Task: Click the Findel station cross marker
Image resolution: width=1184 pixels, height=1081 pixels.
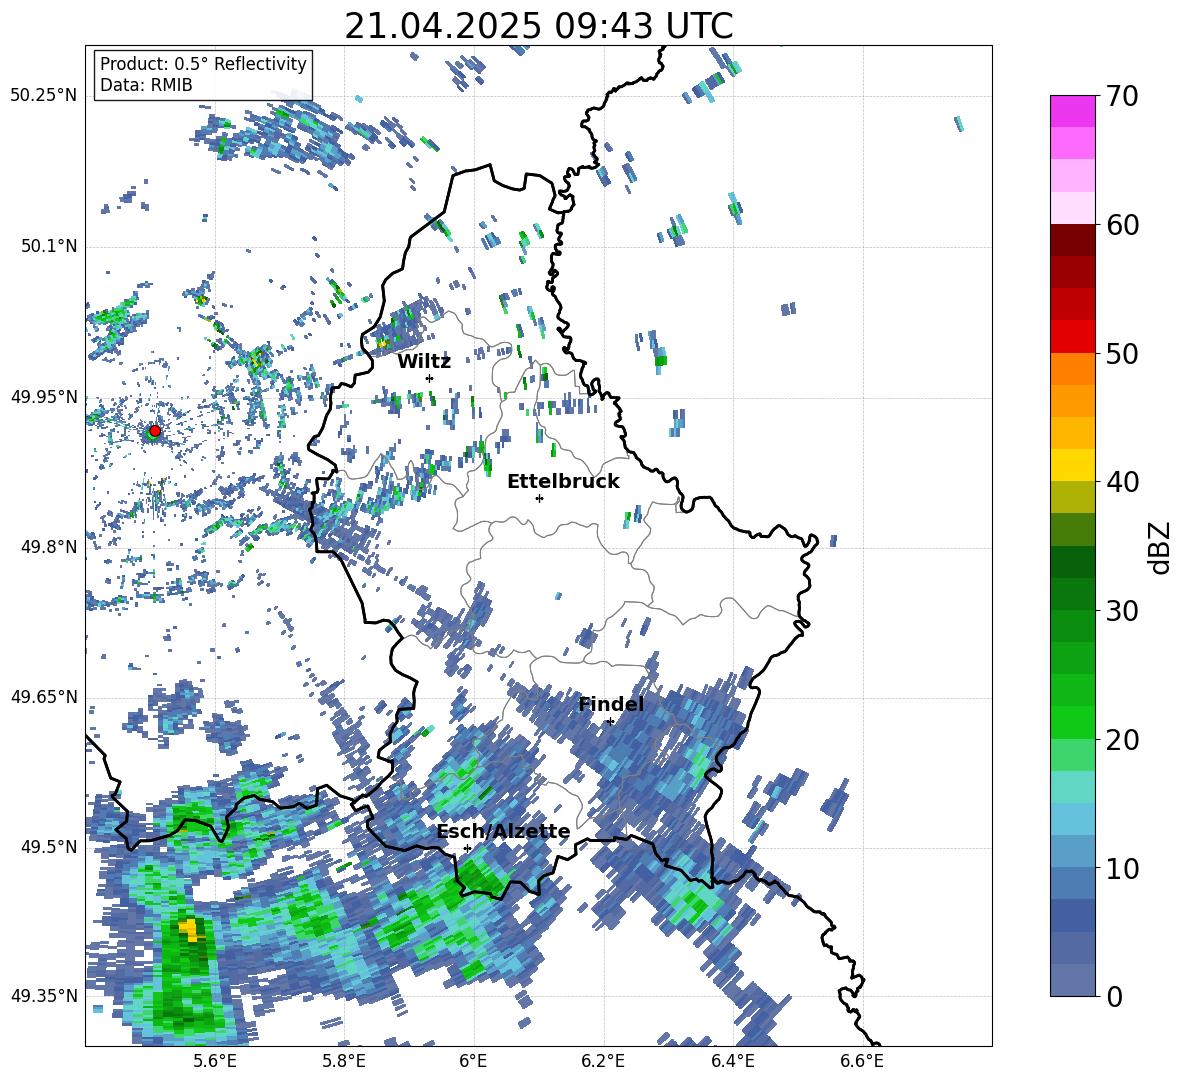Action: pos(610,722)
